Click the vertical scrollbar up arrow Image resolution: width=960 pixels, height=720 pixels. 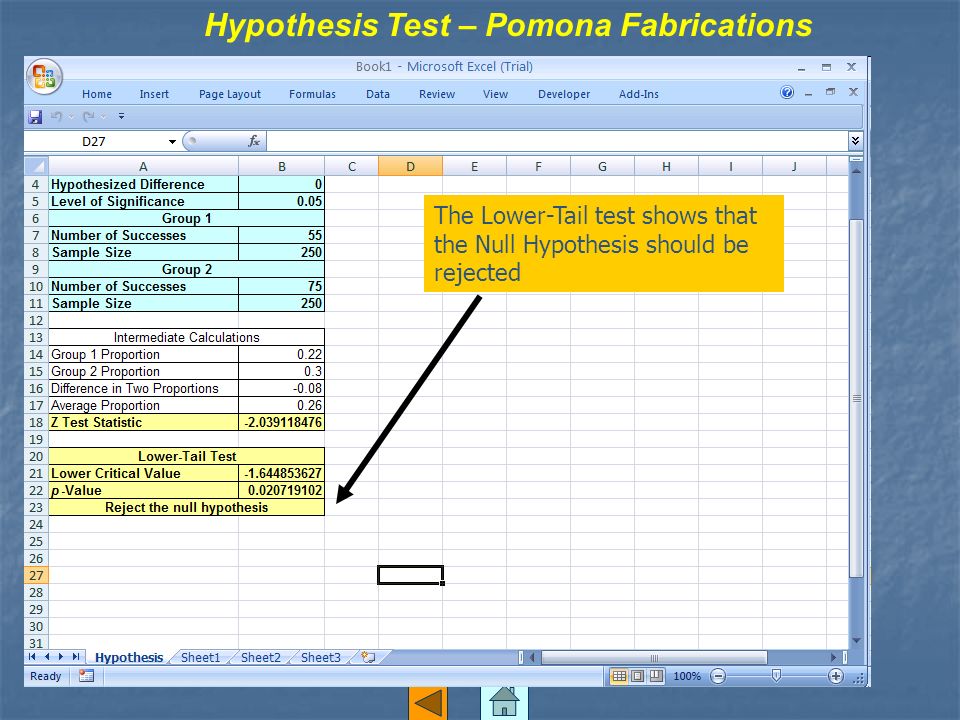[x=857, y=170]
